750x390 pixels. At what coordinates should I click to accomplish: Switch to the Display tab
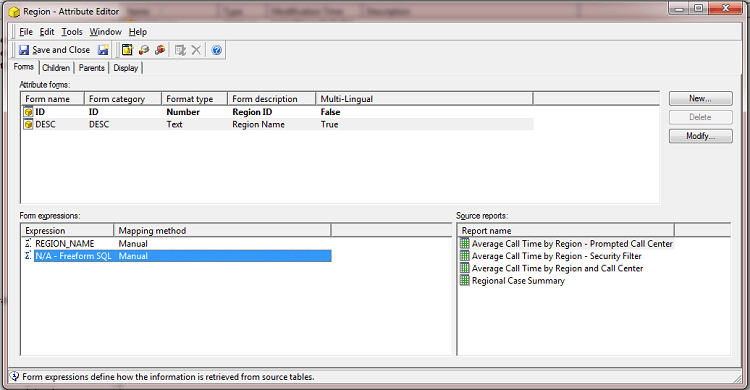[126, 68]
